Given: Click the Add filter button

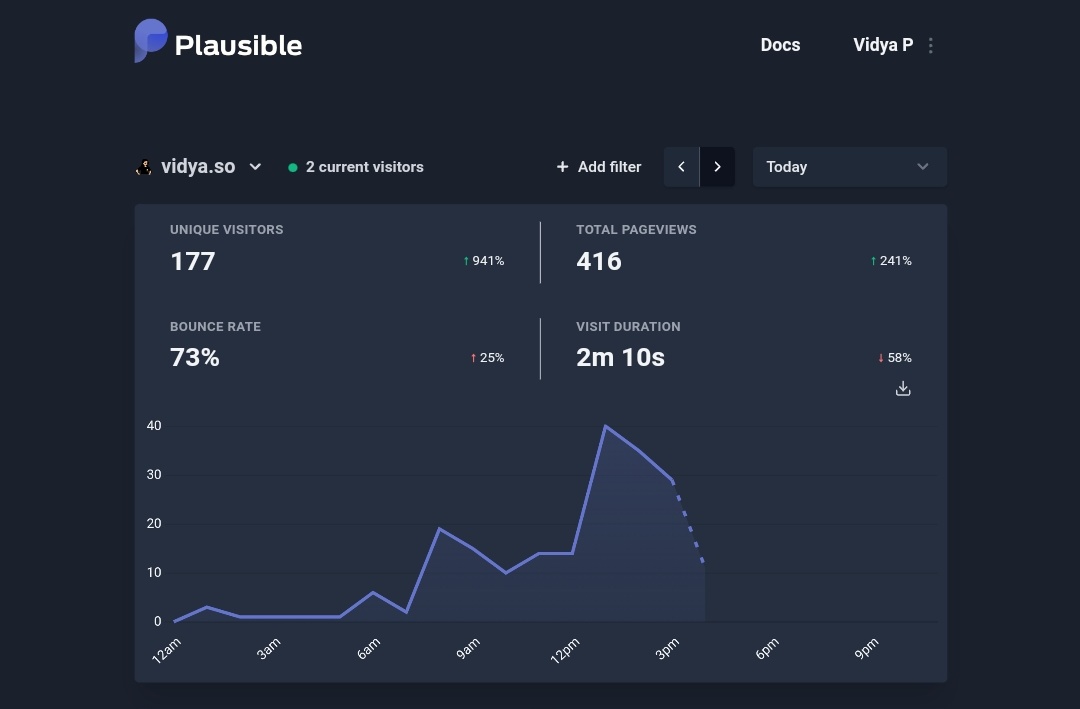Looking at the screenshot, I should pos(598,166).
